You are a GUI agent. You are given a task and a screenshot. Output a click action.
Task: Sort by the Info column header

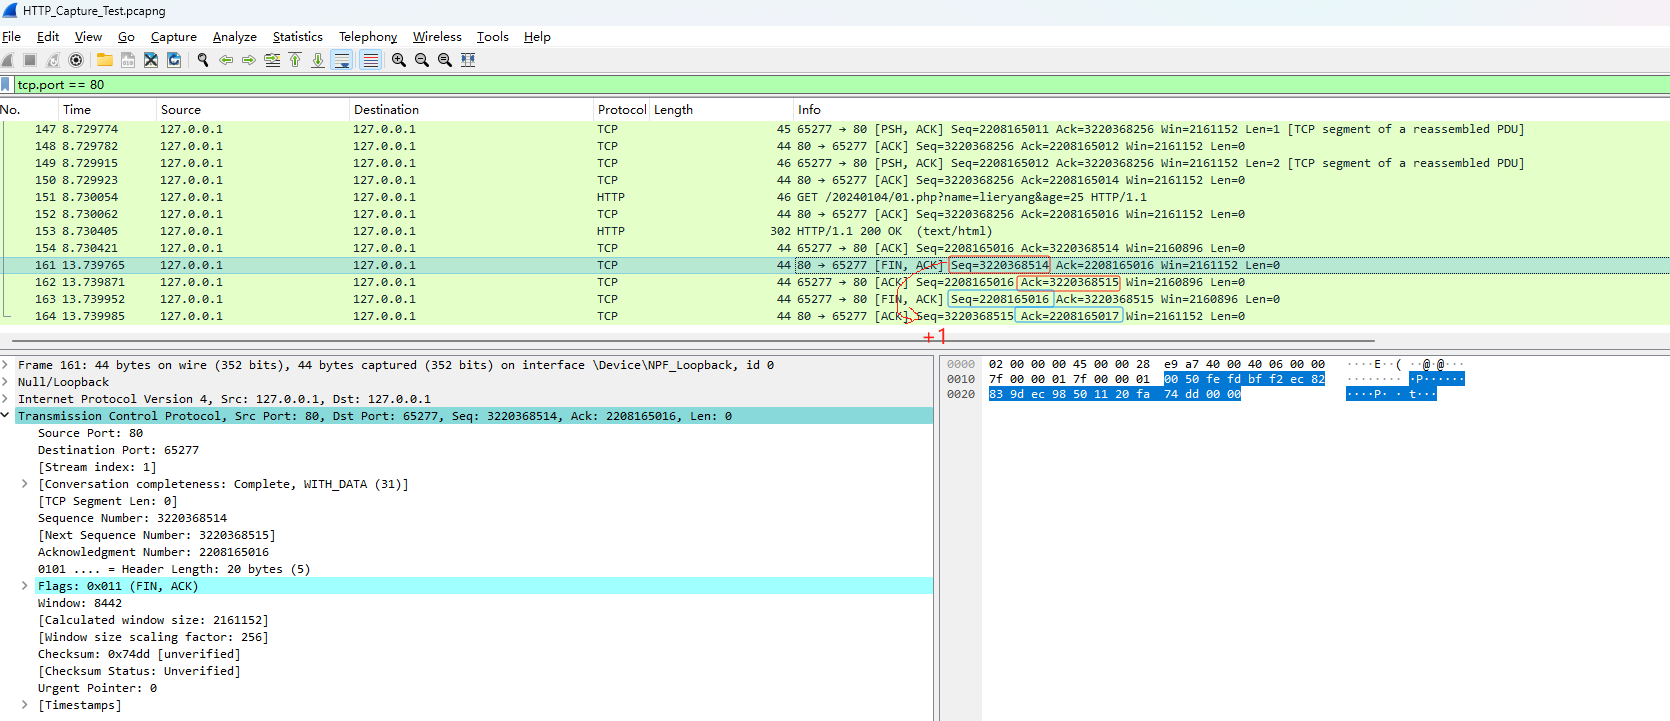(1230, 110)
